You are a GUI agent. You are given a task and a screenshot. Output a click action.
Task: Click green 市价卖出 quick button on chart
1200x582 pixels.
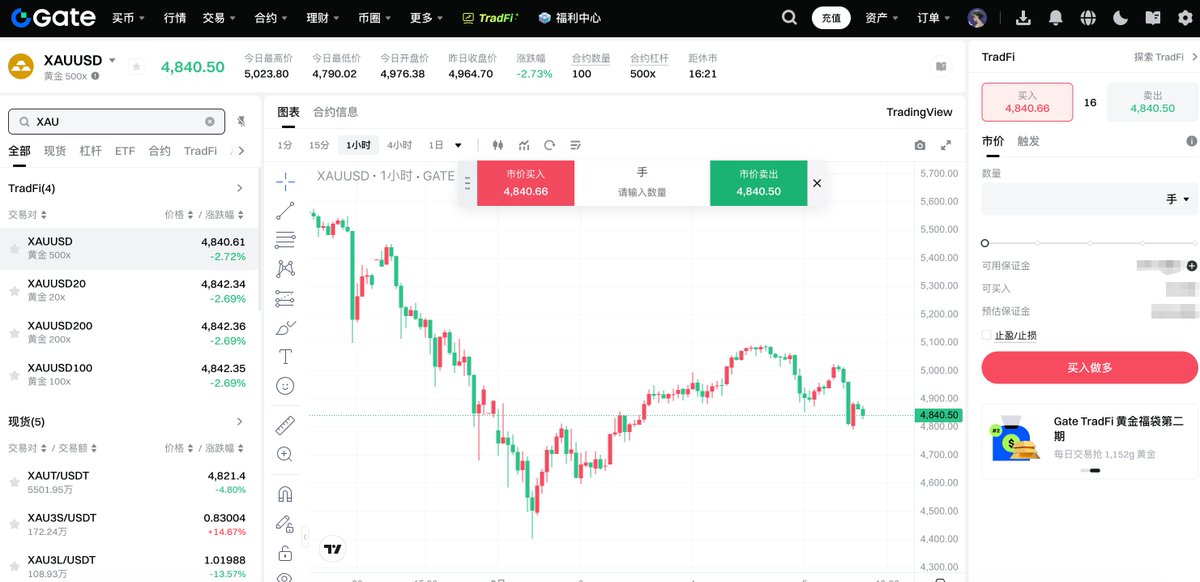[758, 182]
